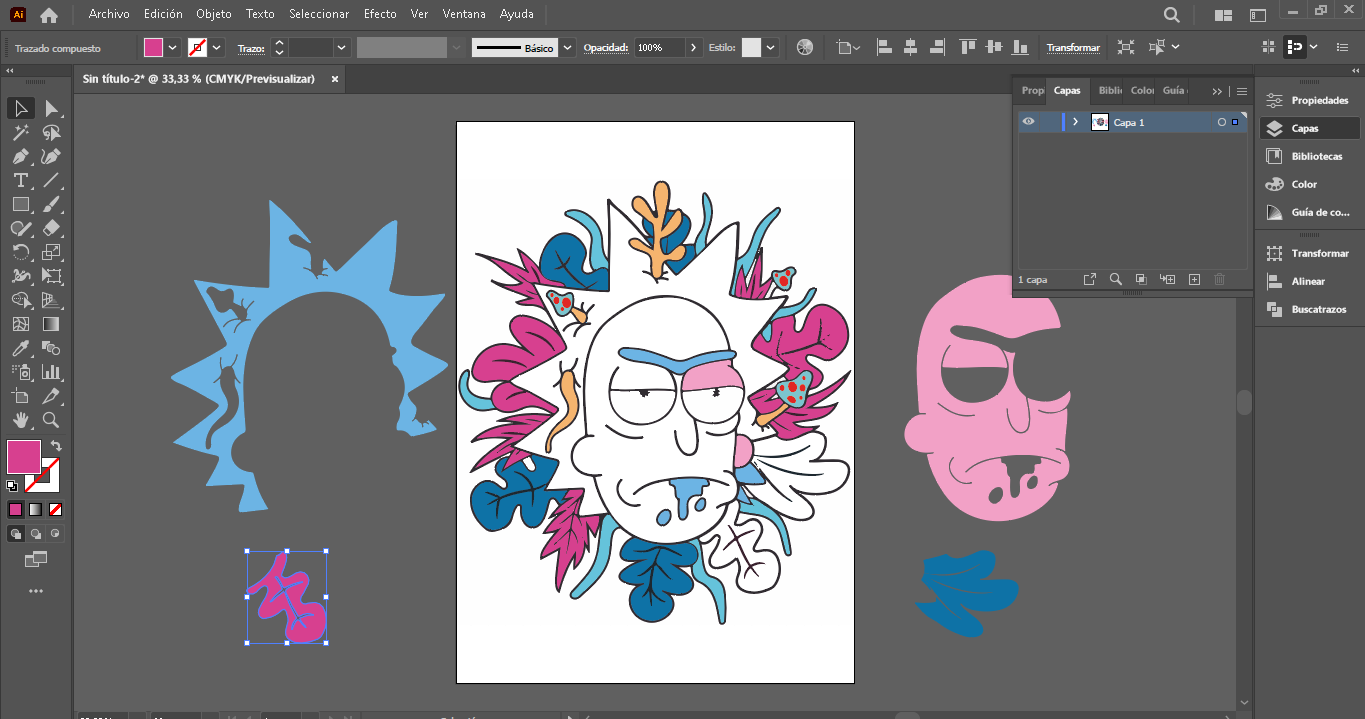
Task: Enable Draw Normal mode
Action: 16,534
